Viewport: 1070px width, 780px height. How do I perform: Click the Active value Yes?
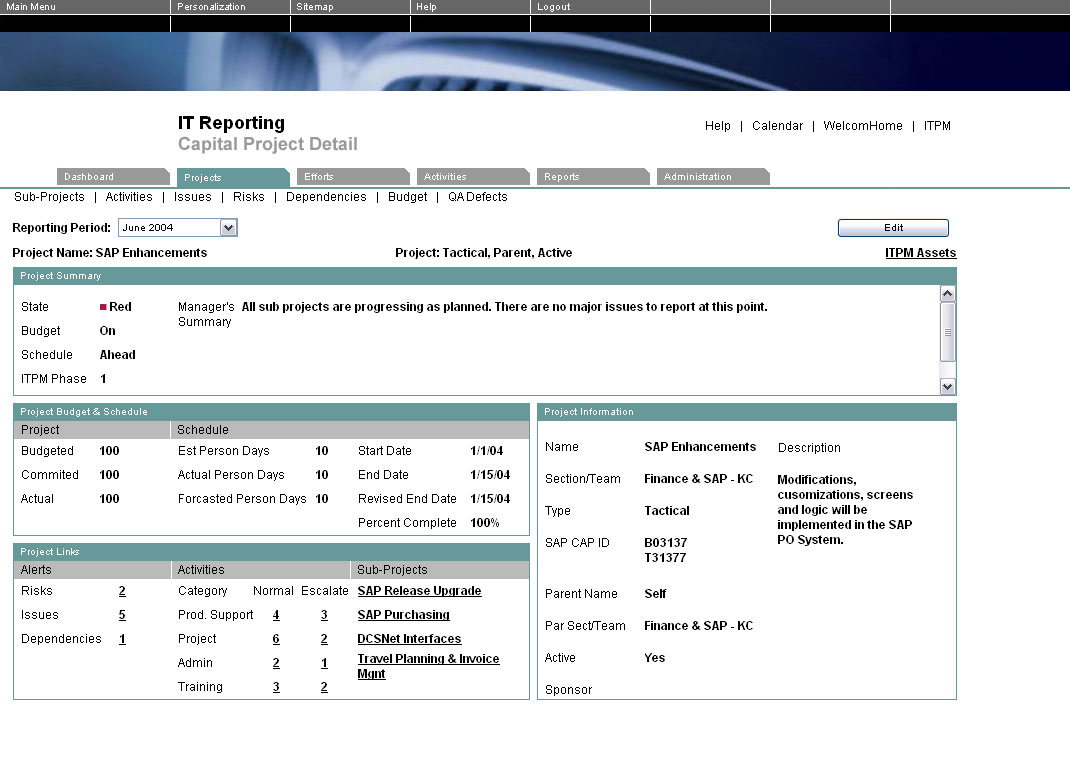pyautogui.click(x=654, y=658)
